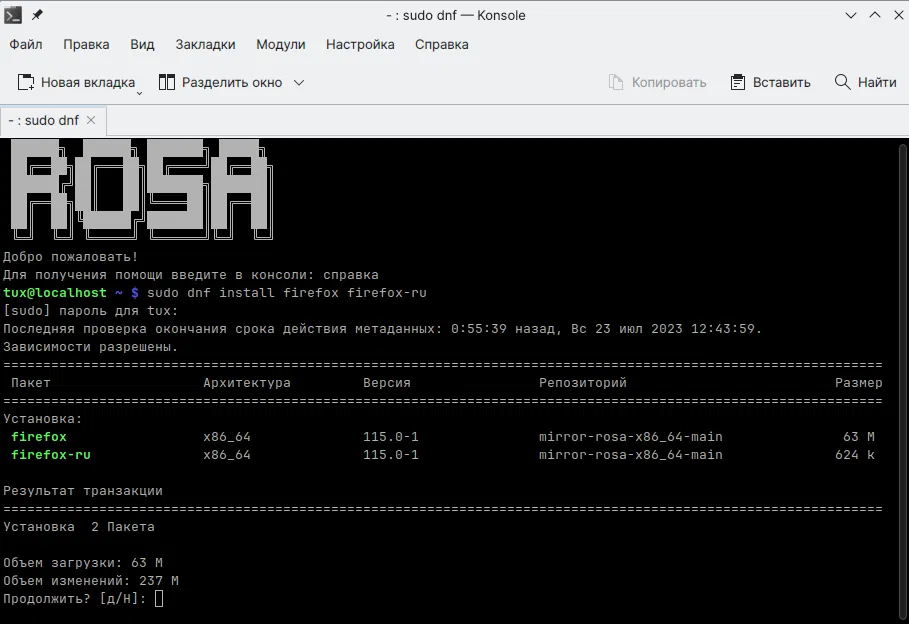Image resolution: width=909 pixels, height=624 pixels.
Task: Click the cursor after 'Продолжить? [д/Н]:'
Action: tap(159, 598)
